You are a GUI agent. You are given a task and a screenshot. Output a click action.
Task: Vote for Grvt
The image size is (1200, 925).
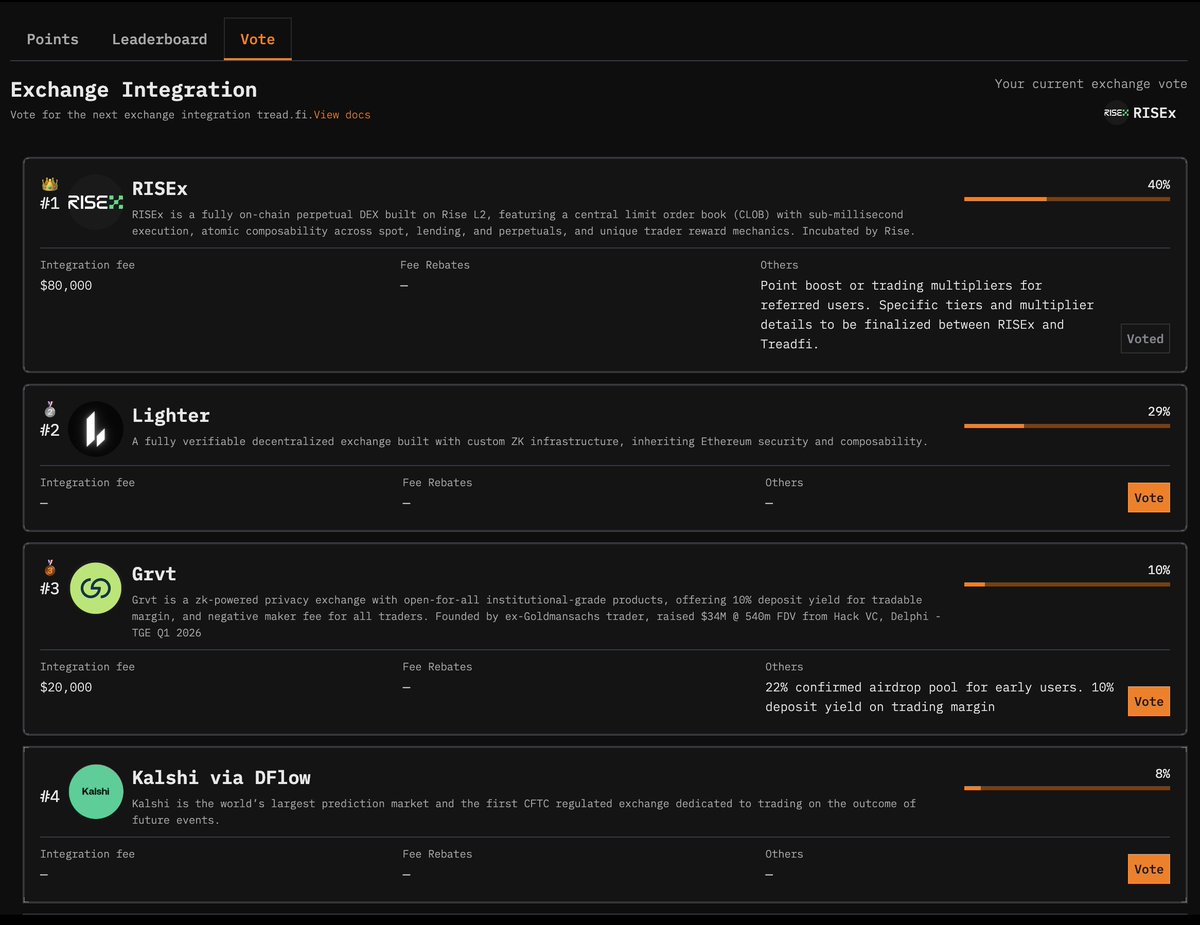(1149, 702)
